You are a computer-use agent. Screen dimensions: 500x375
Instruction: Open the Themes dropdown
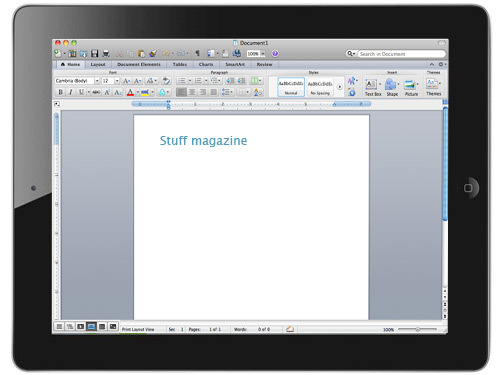pos(434,87)
